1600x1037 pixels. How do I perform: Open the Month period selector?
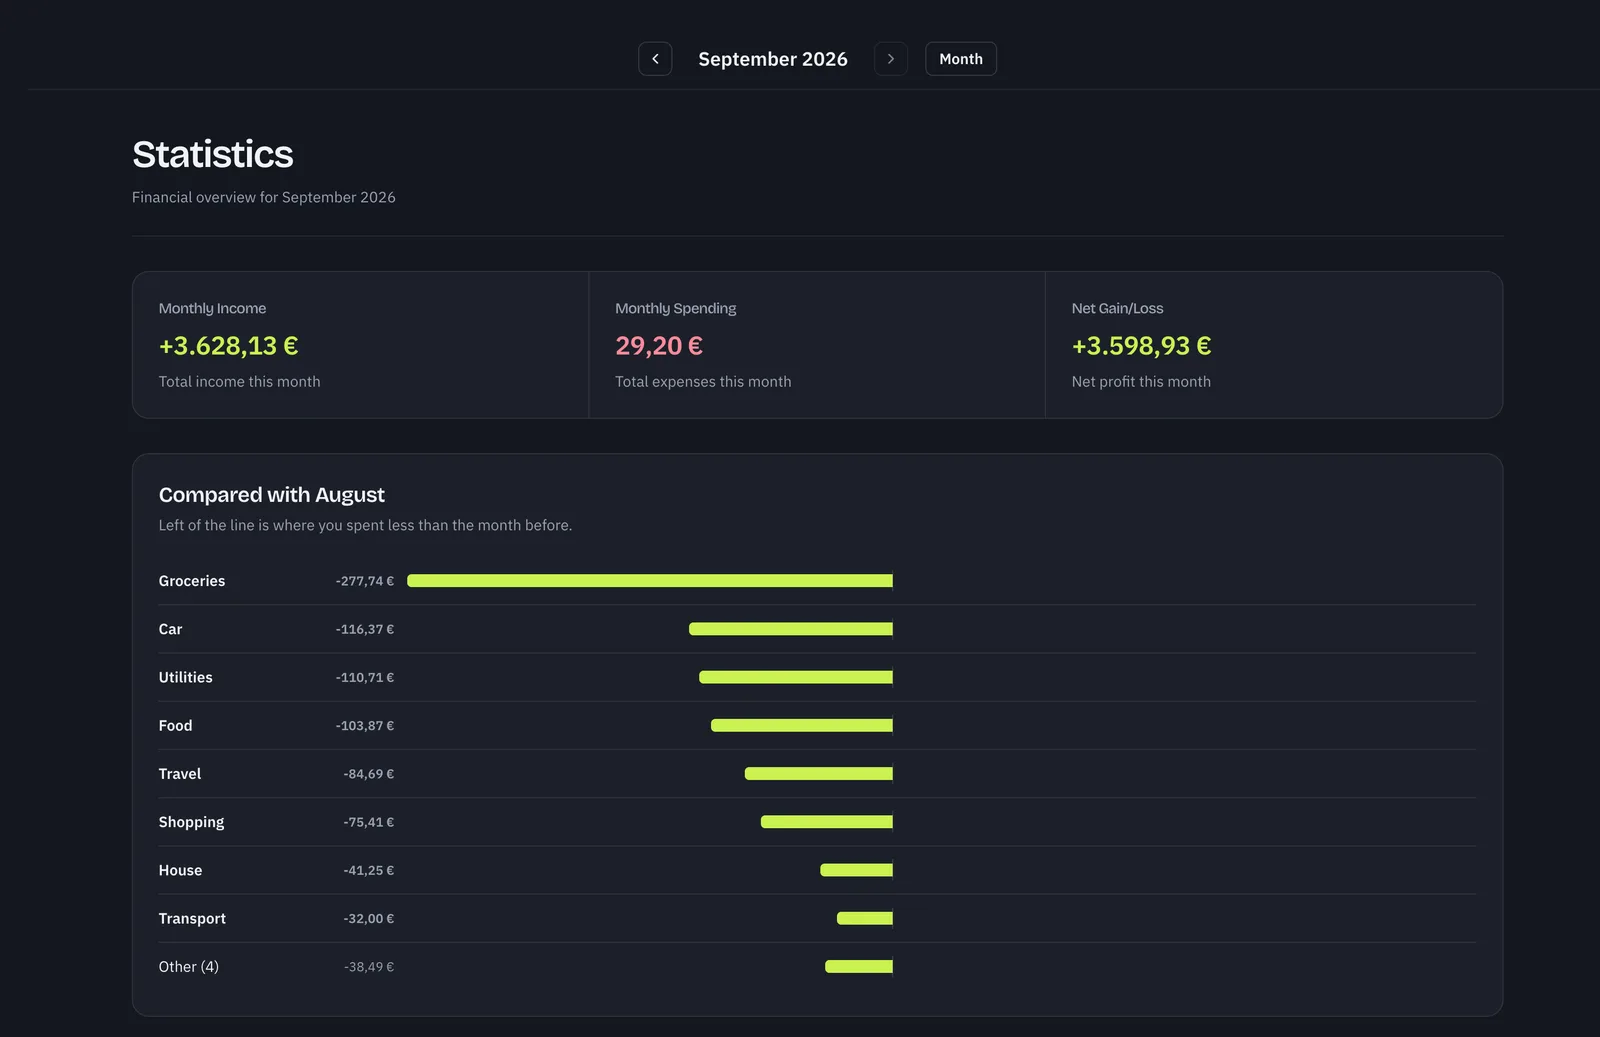pyautogui.click(x=961, y=59)
